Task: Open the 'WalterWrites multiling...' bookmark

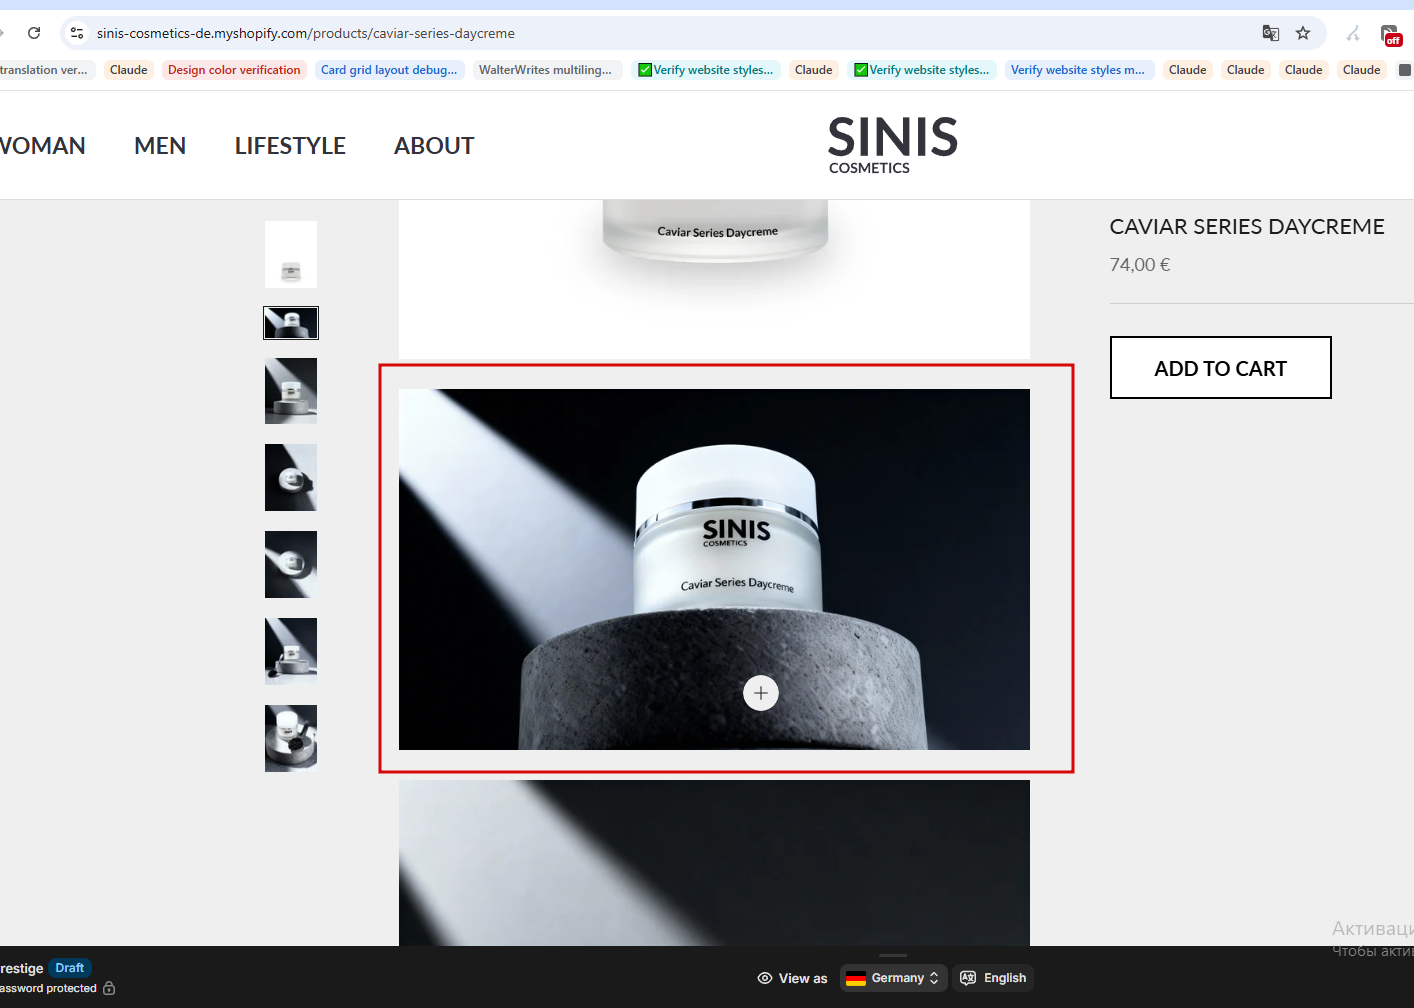Action: pos(545,70)
